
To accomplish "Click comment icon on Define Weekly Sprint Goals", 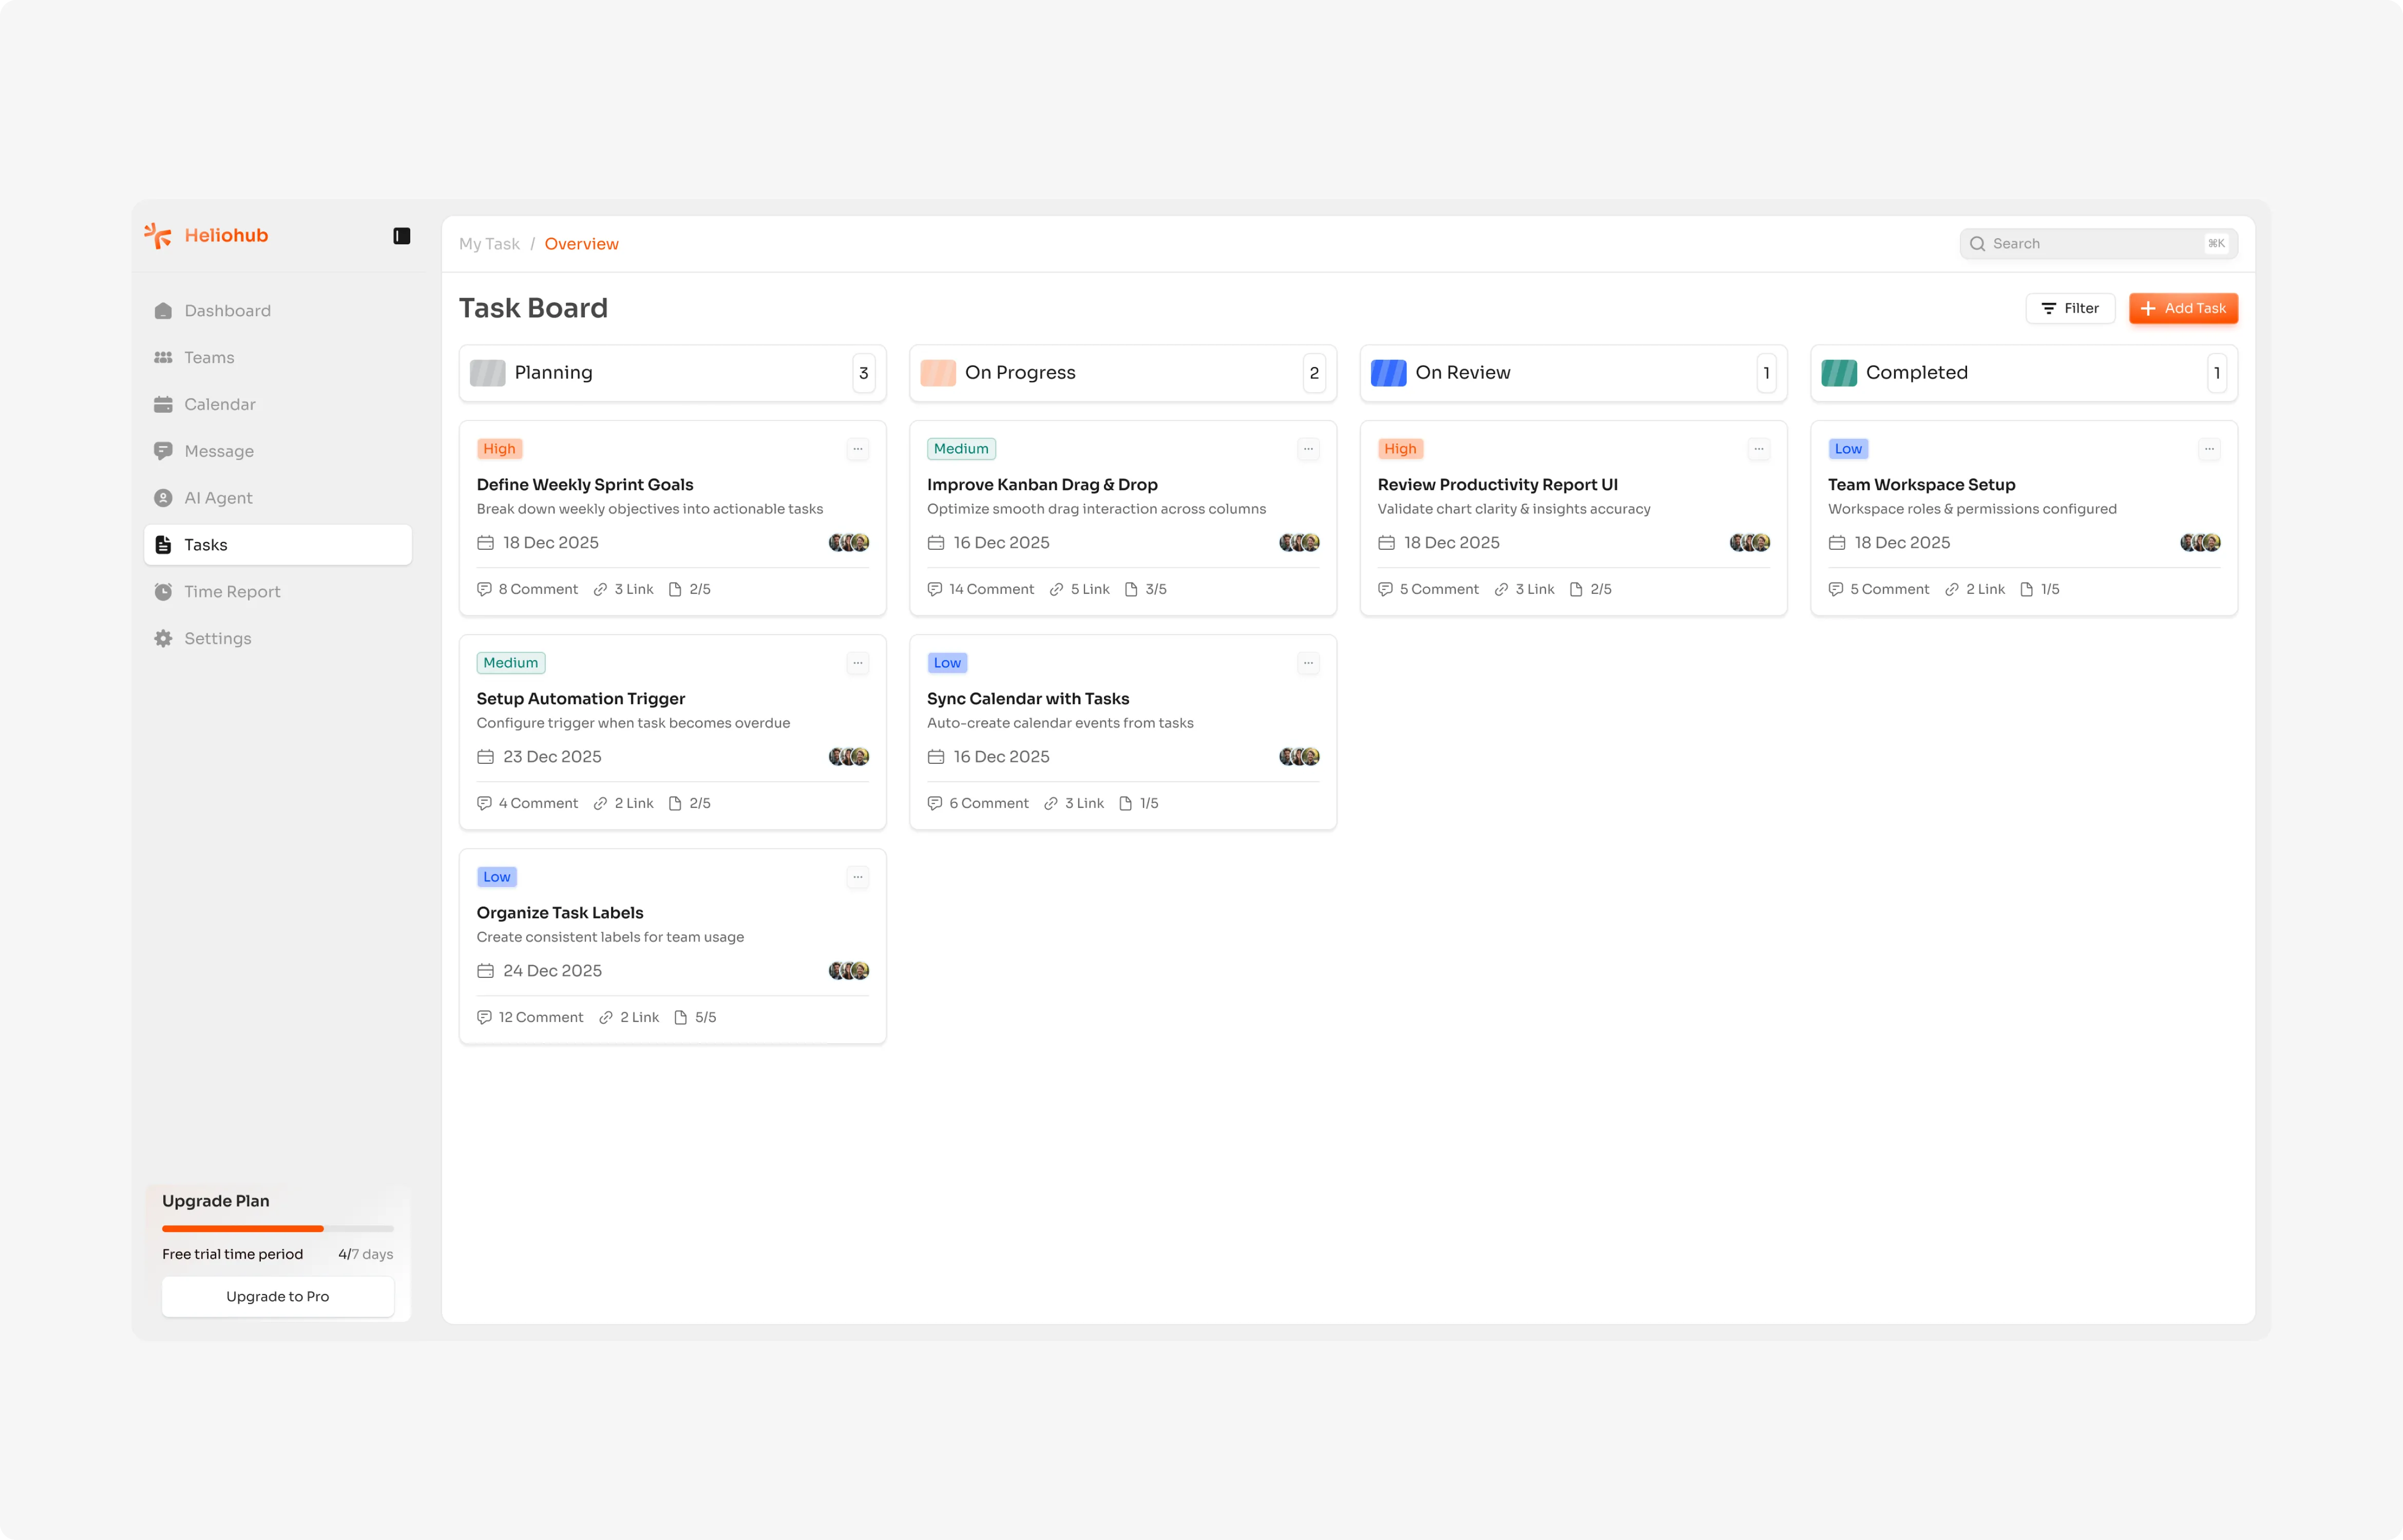I will pos(484,589).
